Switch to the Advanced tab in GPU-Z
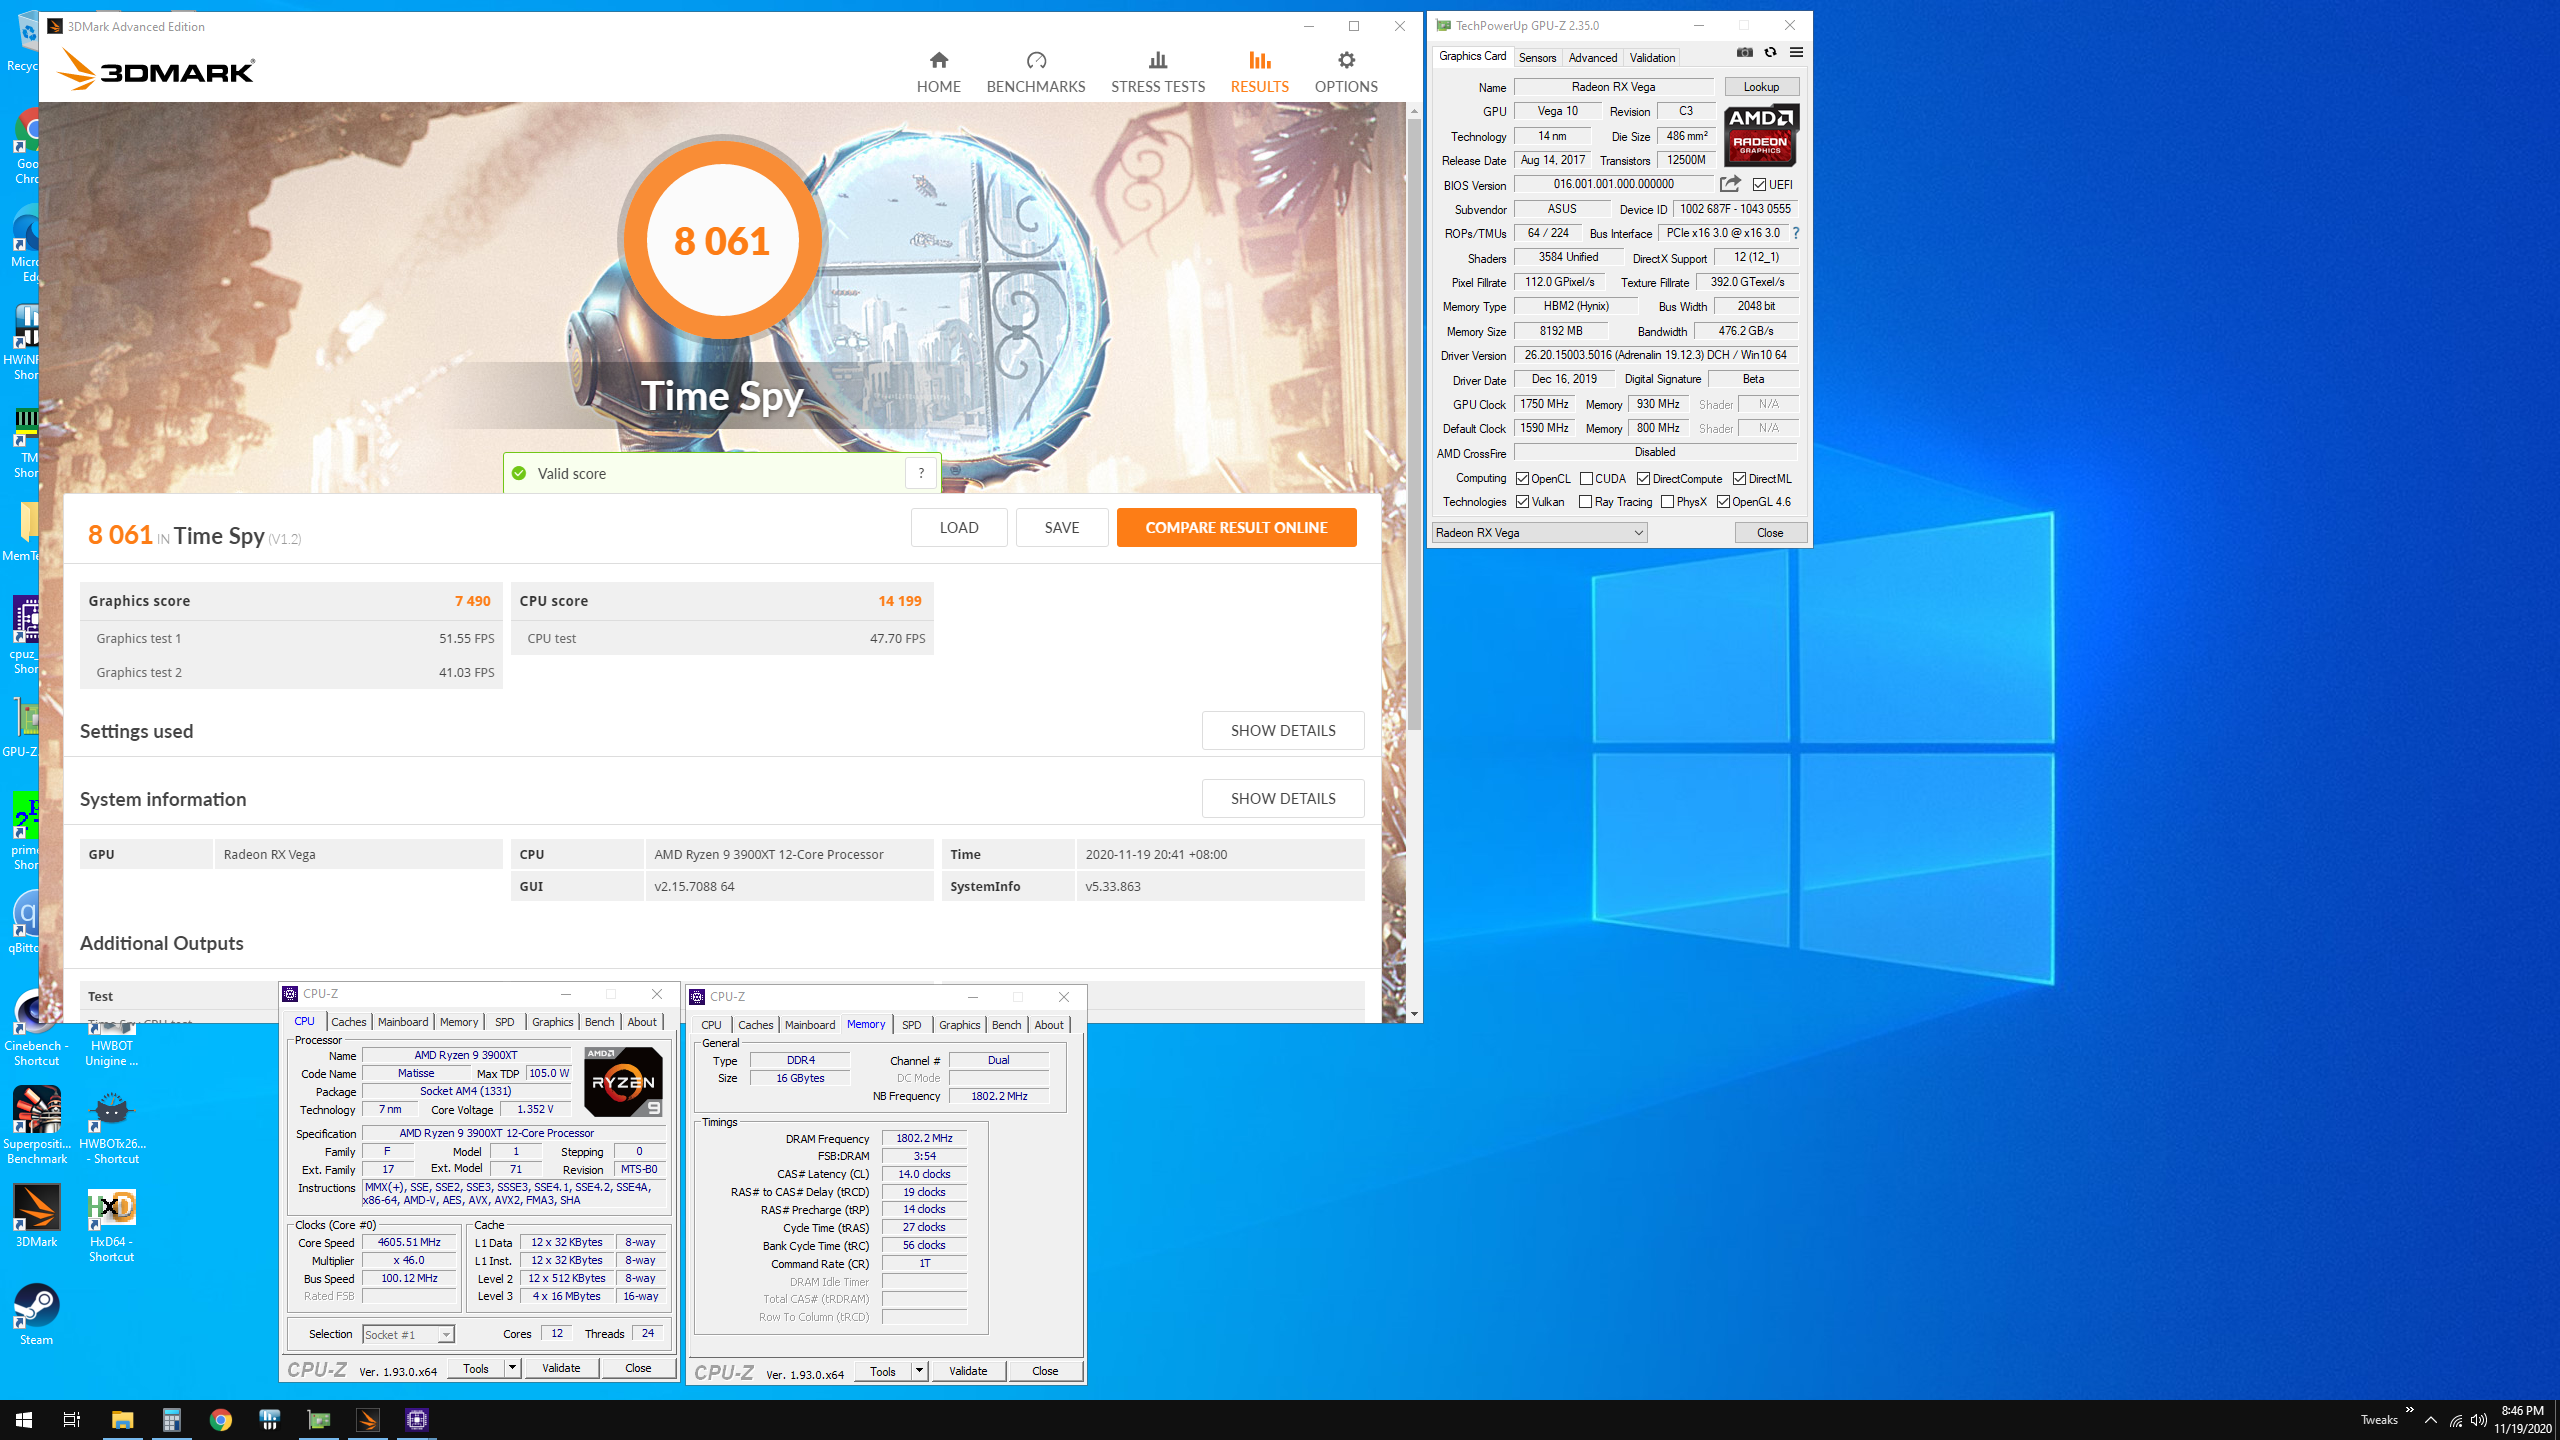 1592,57
